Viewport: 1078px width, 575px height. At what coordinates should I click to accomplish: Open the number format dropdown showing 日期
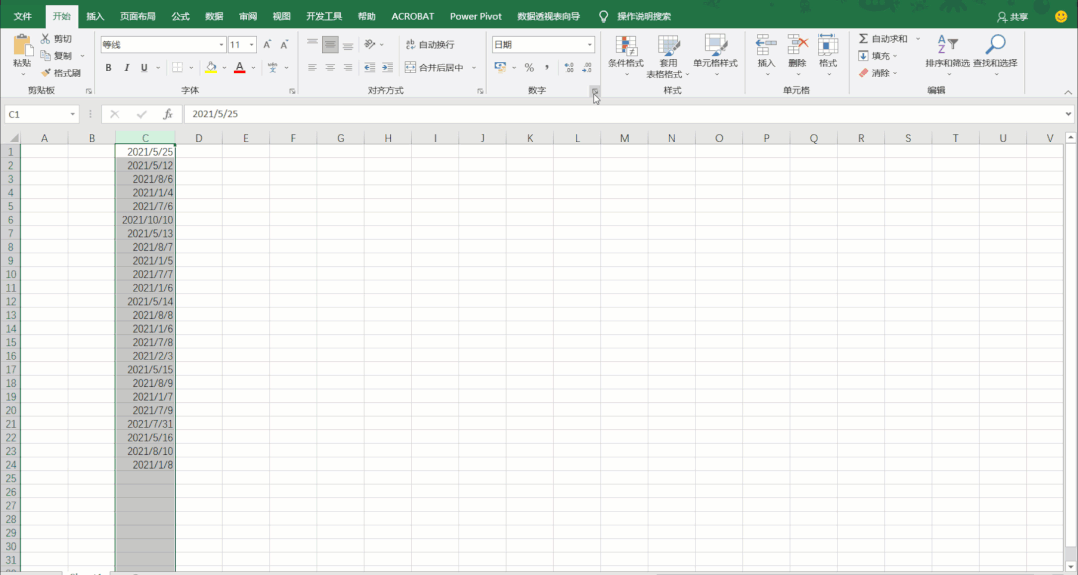pos(589,45)
